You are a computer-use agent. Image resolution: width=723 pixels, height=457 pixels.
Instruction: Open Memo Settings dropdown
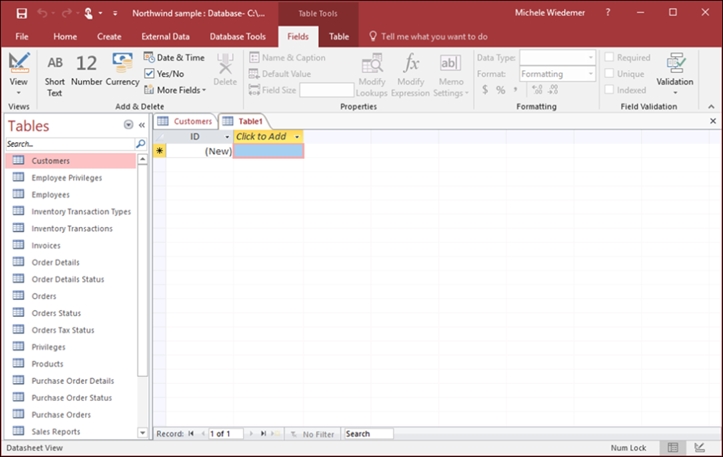[x=450, y=75]
